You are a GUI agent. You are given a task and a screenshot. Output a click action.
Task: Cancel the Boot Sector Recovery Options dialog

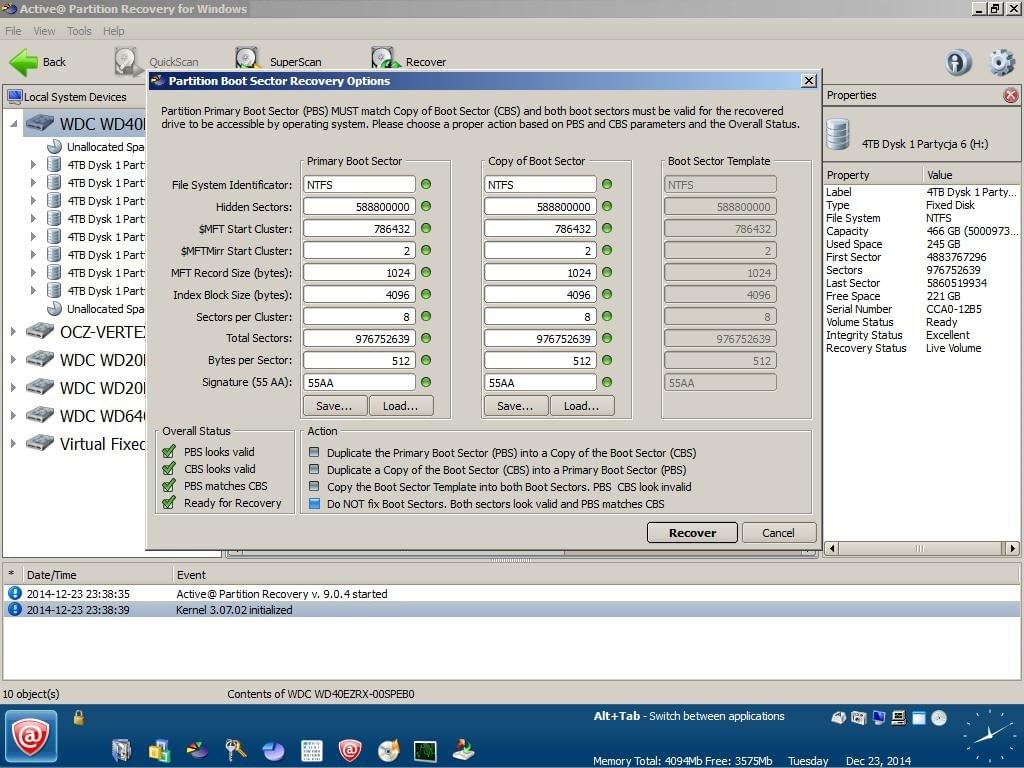pyautogui.click(x=778, y=533)
